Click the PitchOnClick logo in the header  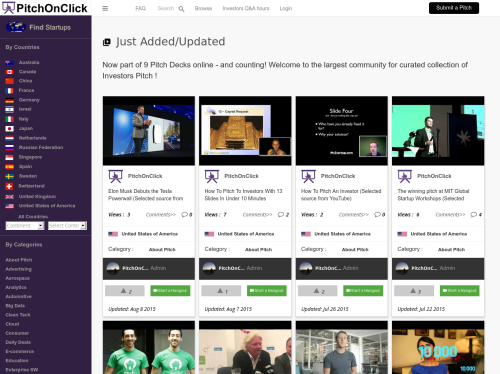(x=45, y=8)
